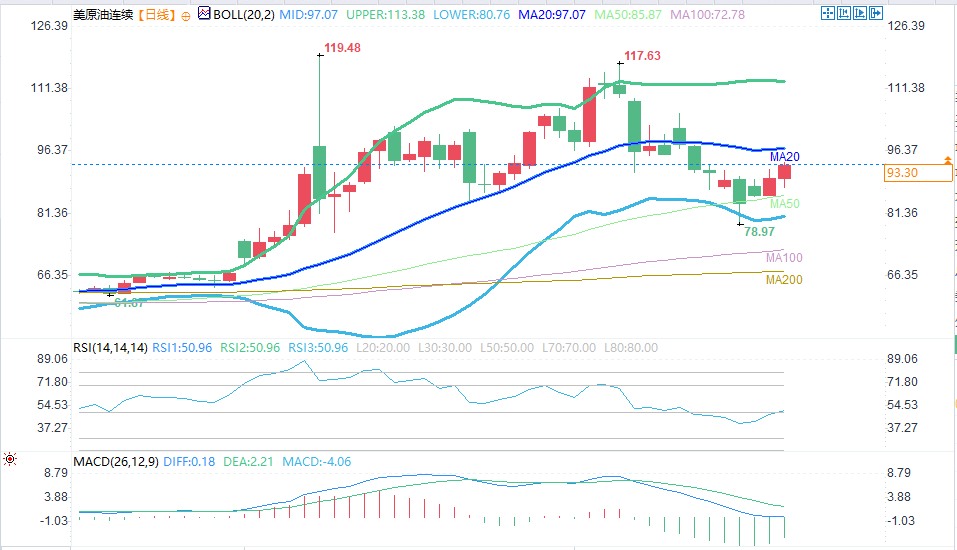Select the 日线 period label
Viewport: 957px width, 550px height.
coord(157,14)
